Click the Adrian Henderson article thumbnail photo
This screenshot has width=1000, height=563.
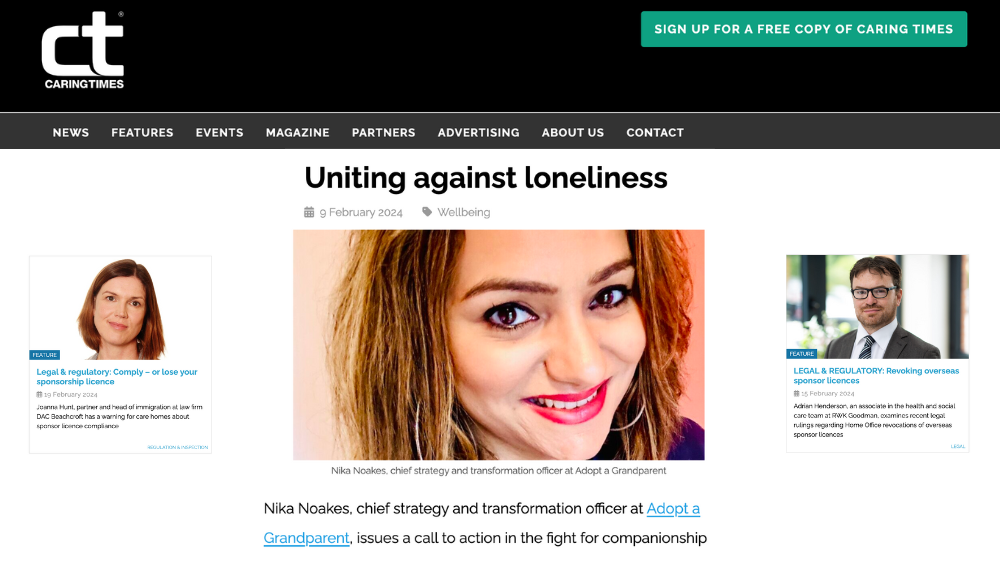877,307
